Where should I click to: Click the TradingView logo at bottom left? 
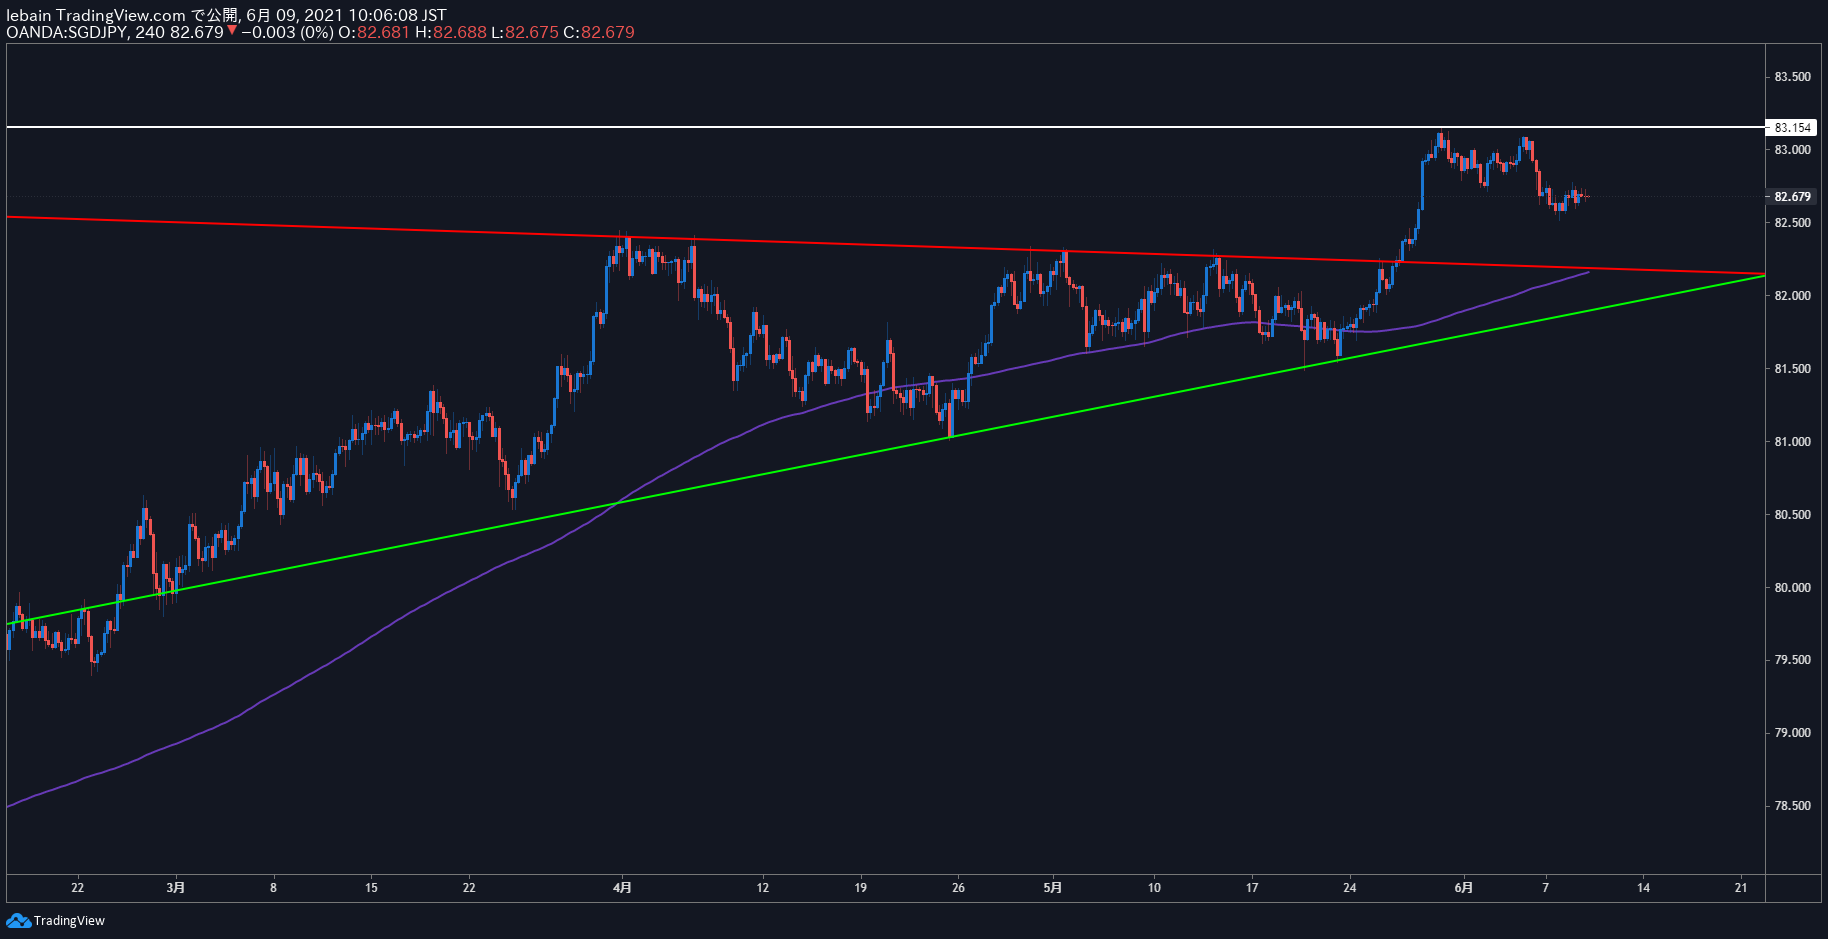(56, 920)
